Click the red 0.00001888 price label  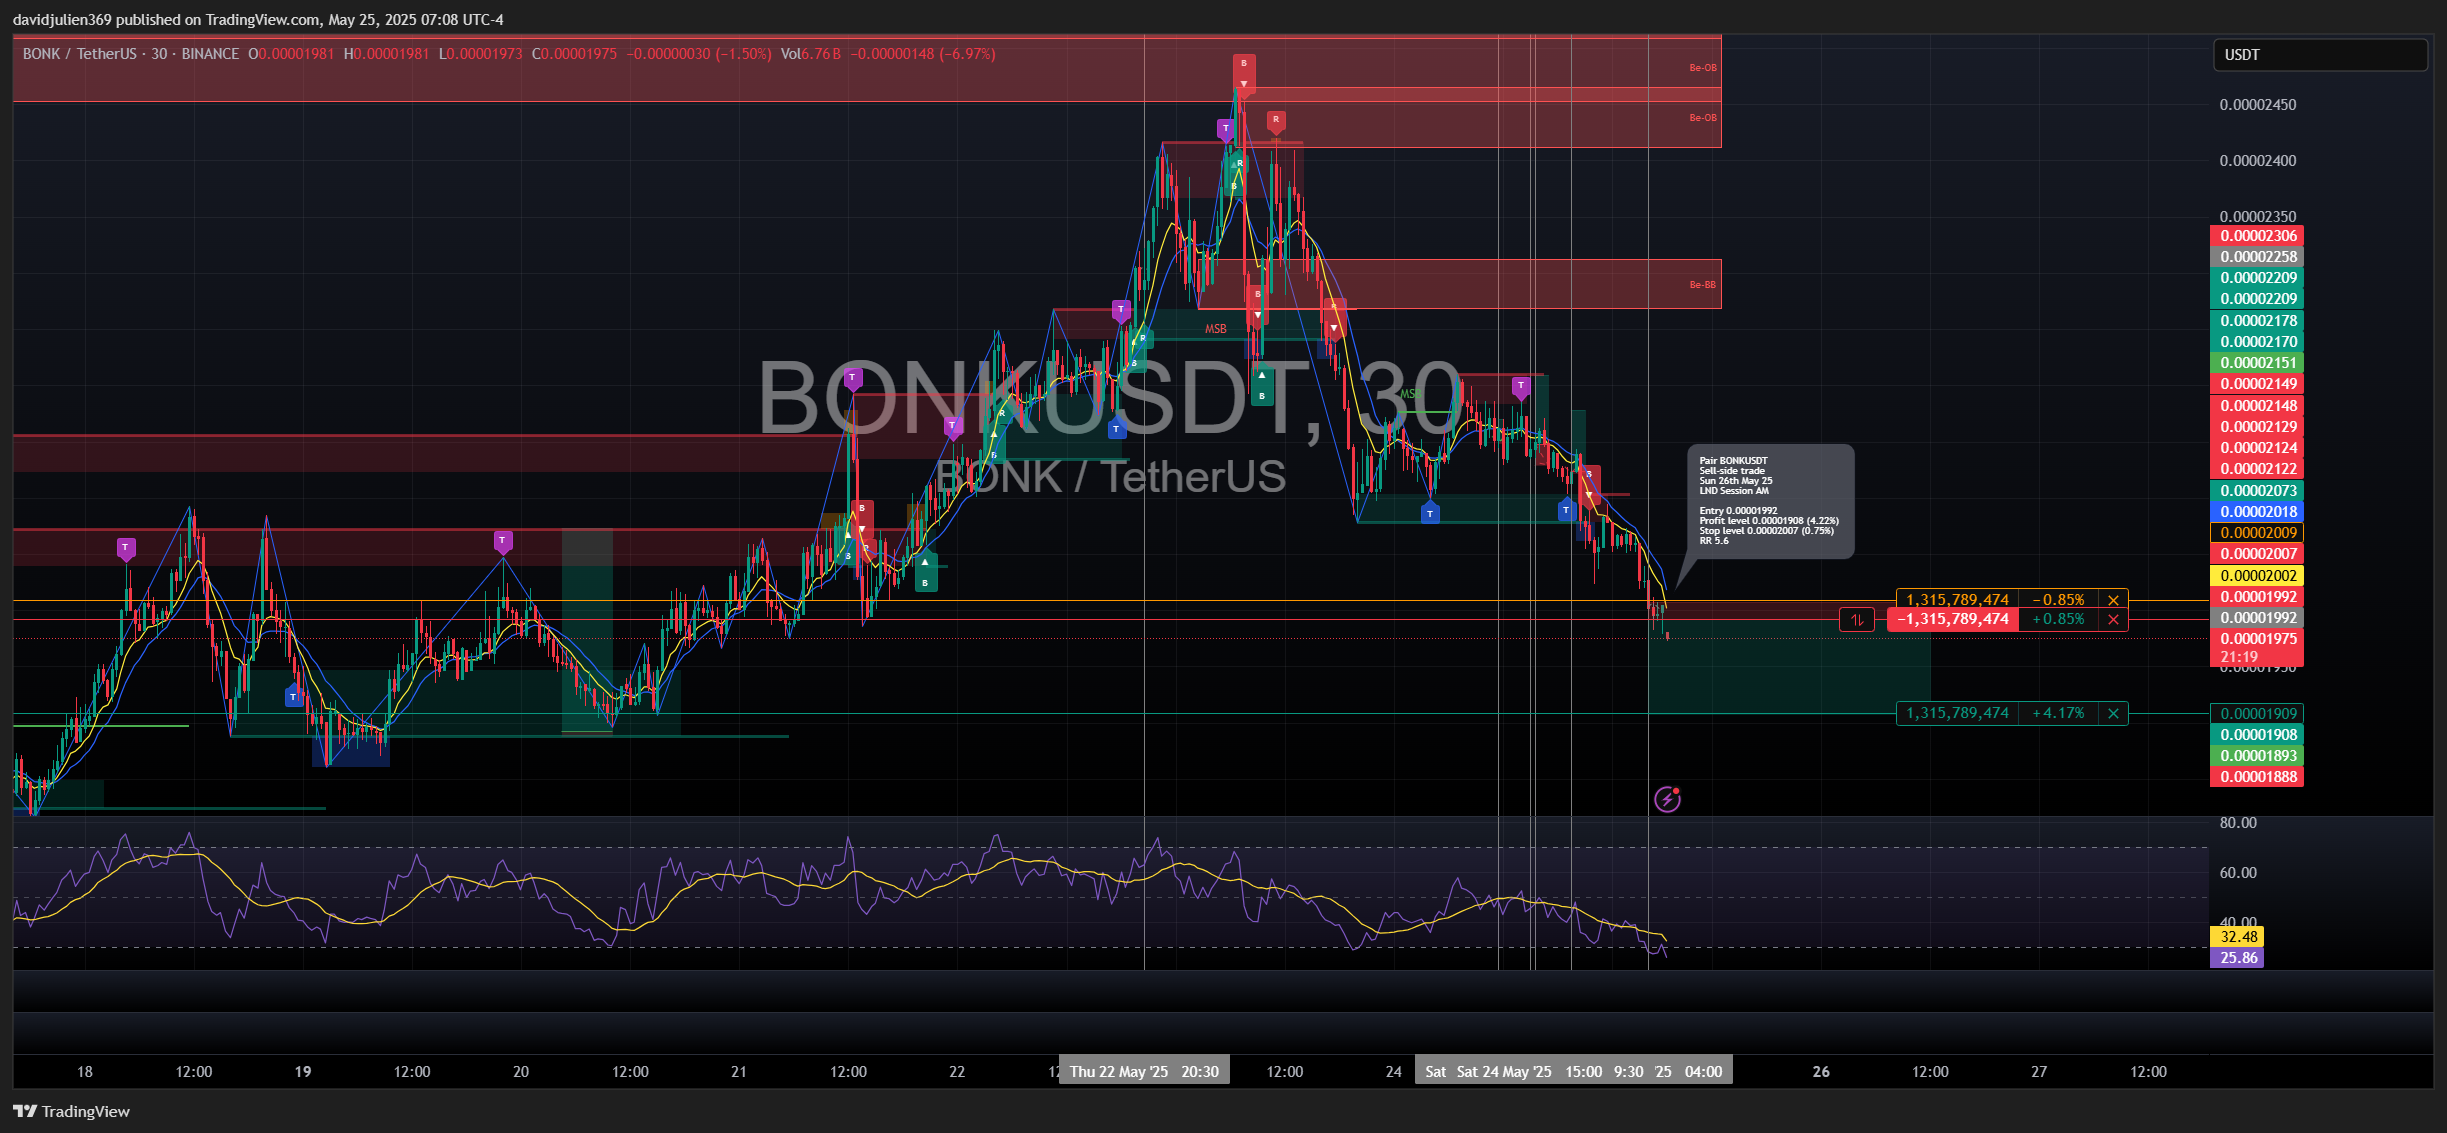pyautogui.click(x=2256, y=777)
